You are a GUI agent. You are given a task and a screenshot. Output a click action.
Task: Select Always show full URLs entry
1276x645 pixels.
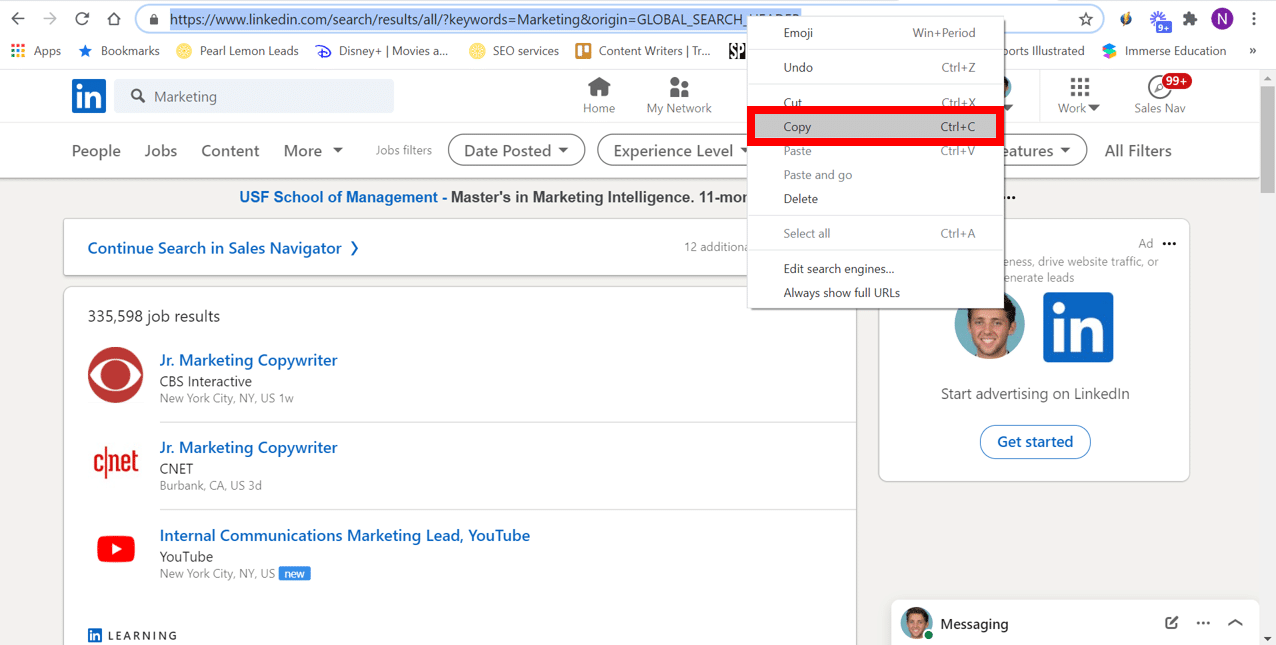(x=875, y=293)
